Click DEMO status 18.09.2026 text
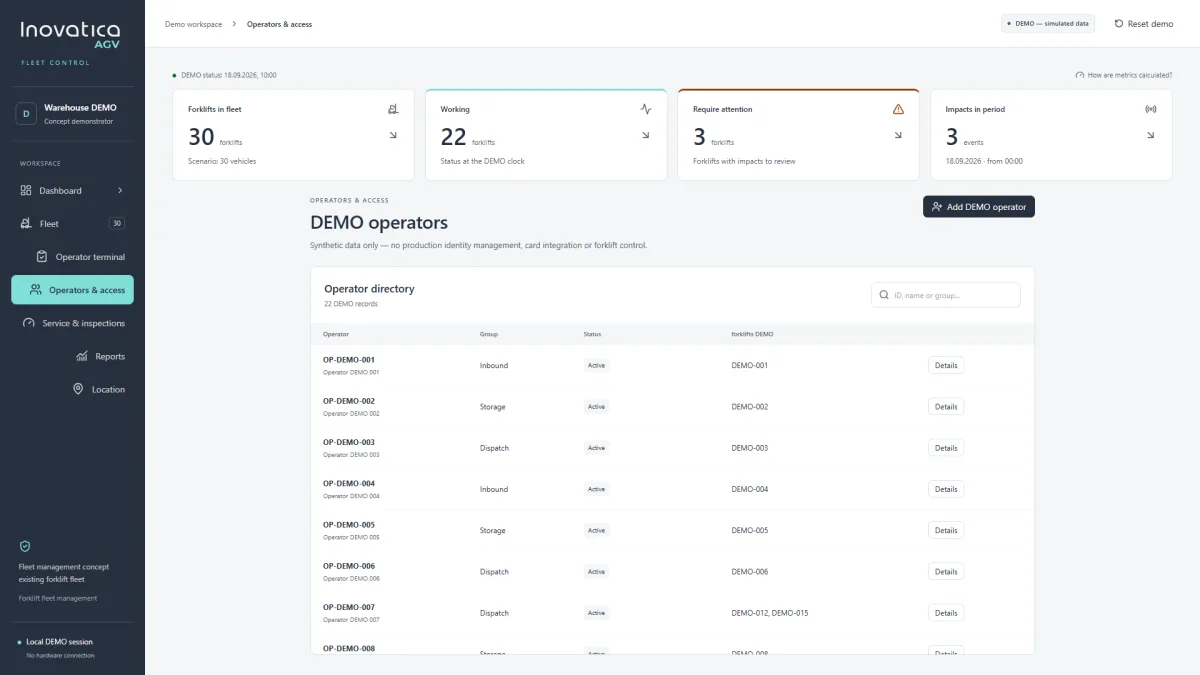 (229, 75)
